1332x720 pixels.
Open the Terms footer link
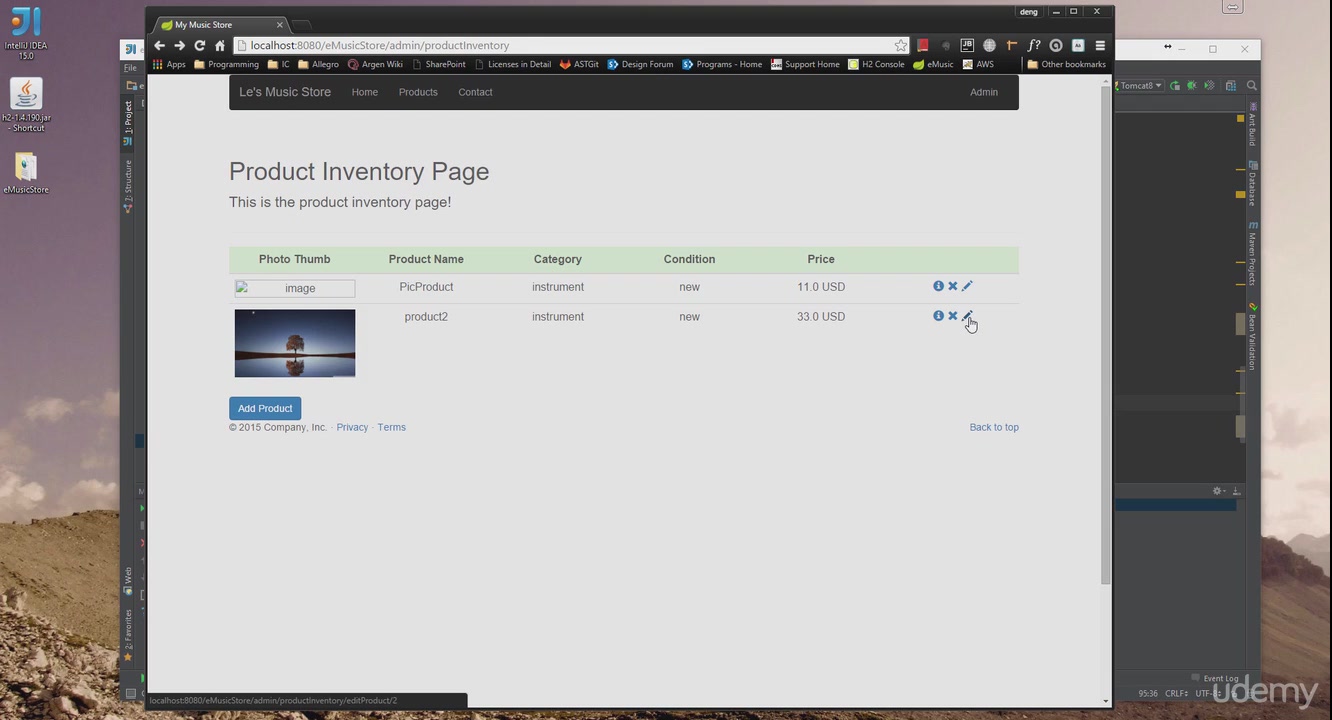391,427
